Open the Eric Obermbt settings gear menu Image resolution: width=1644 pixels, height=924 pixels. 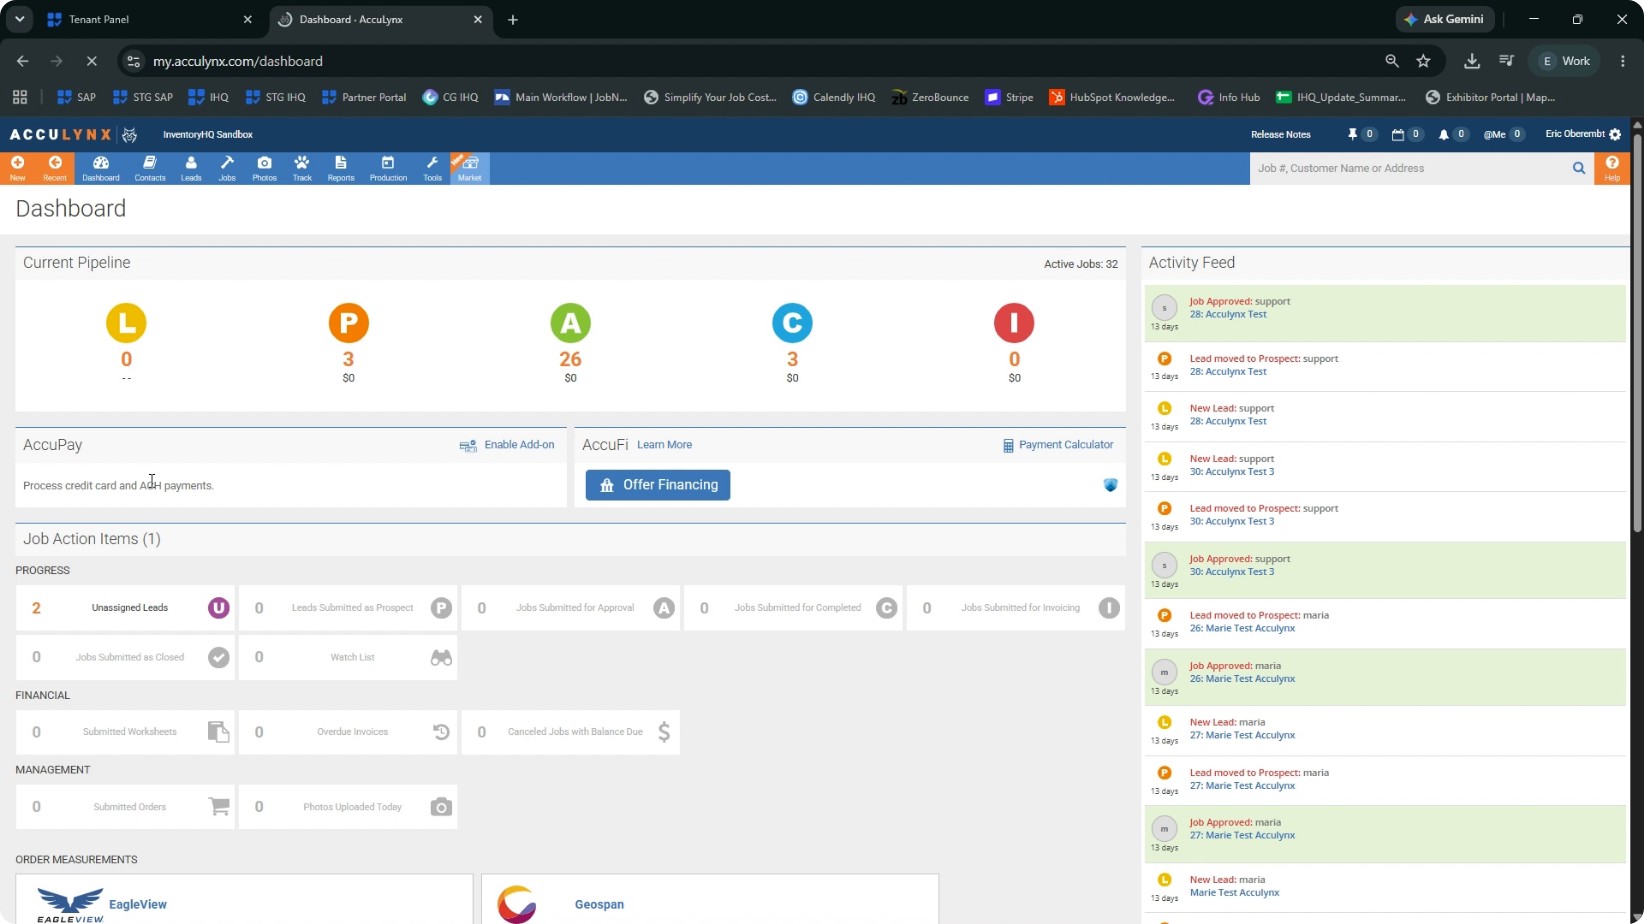(1615, 134)
